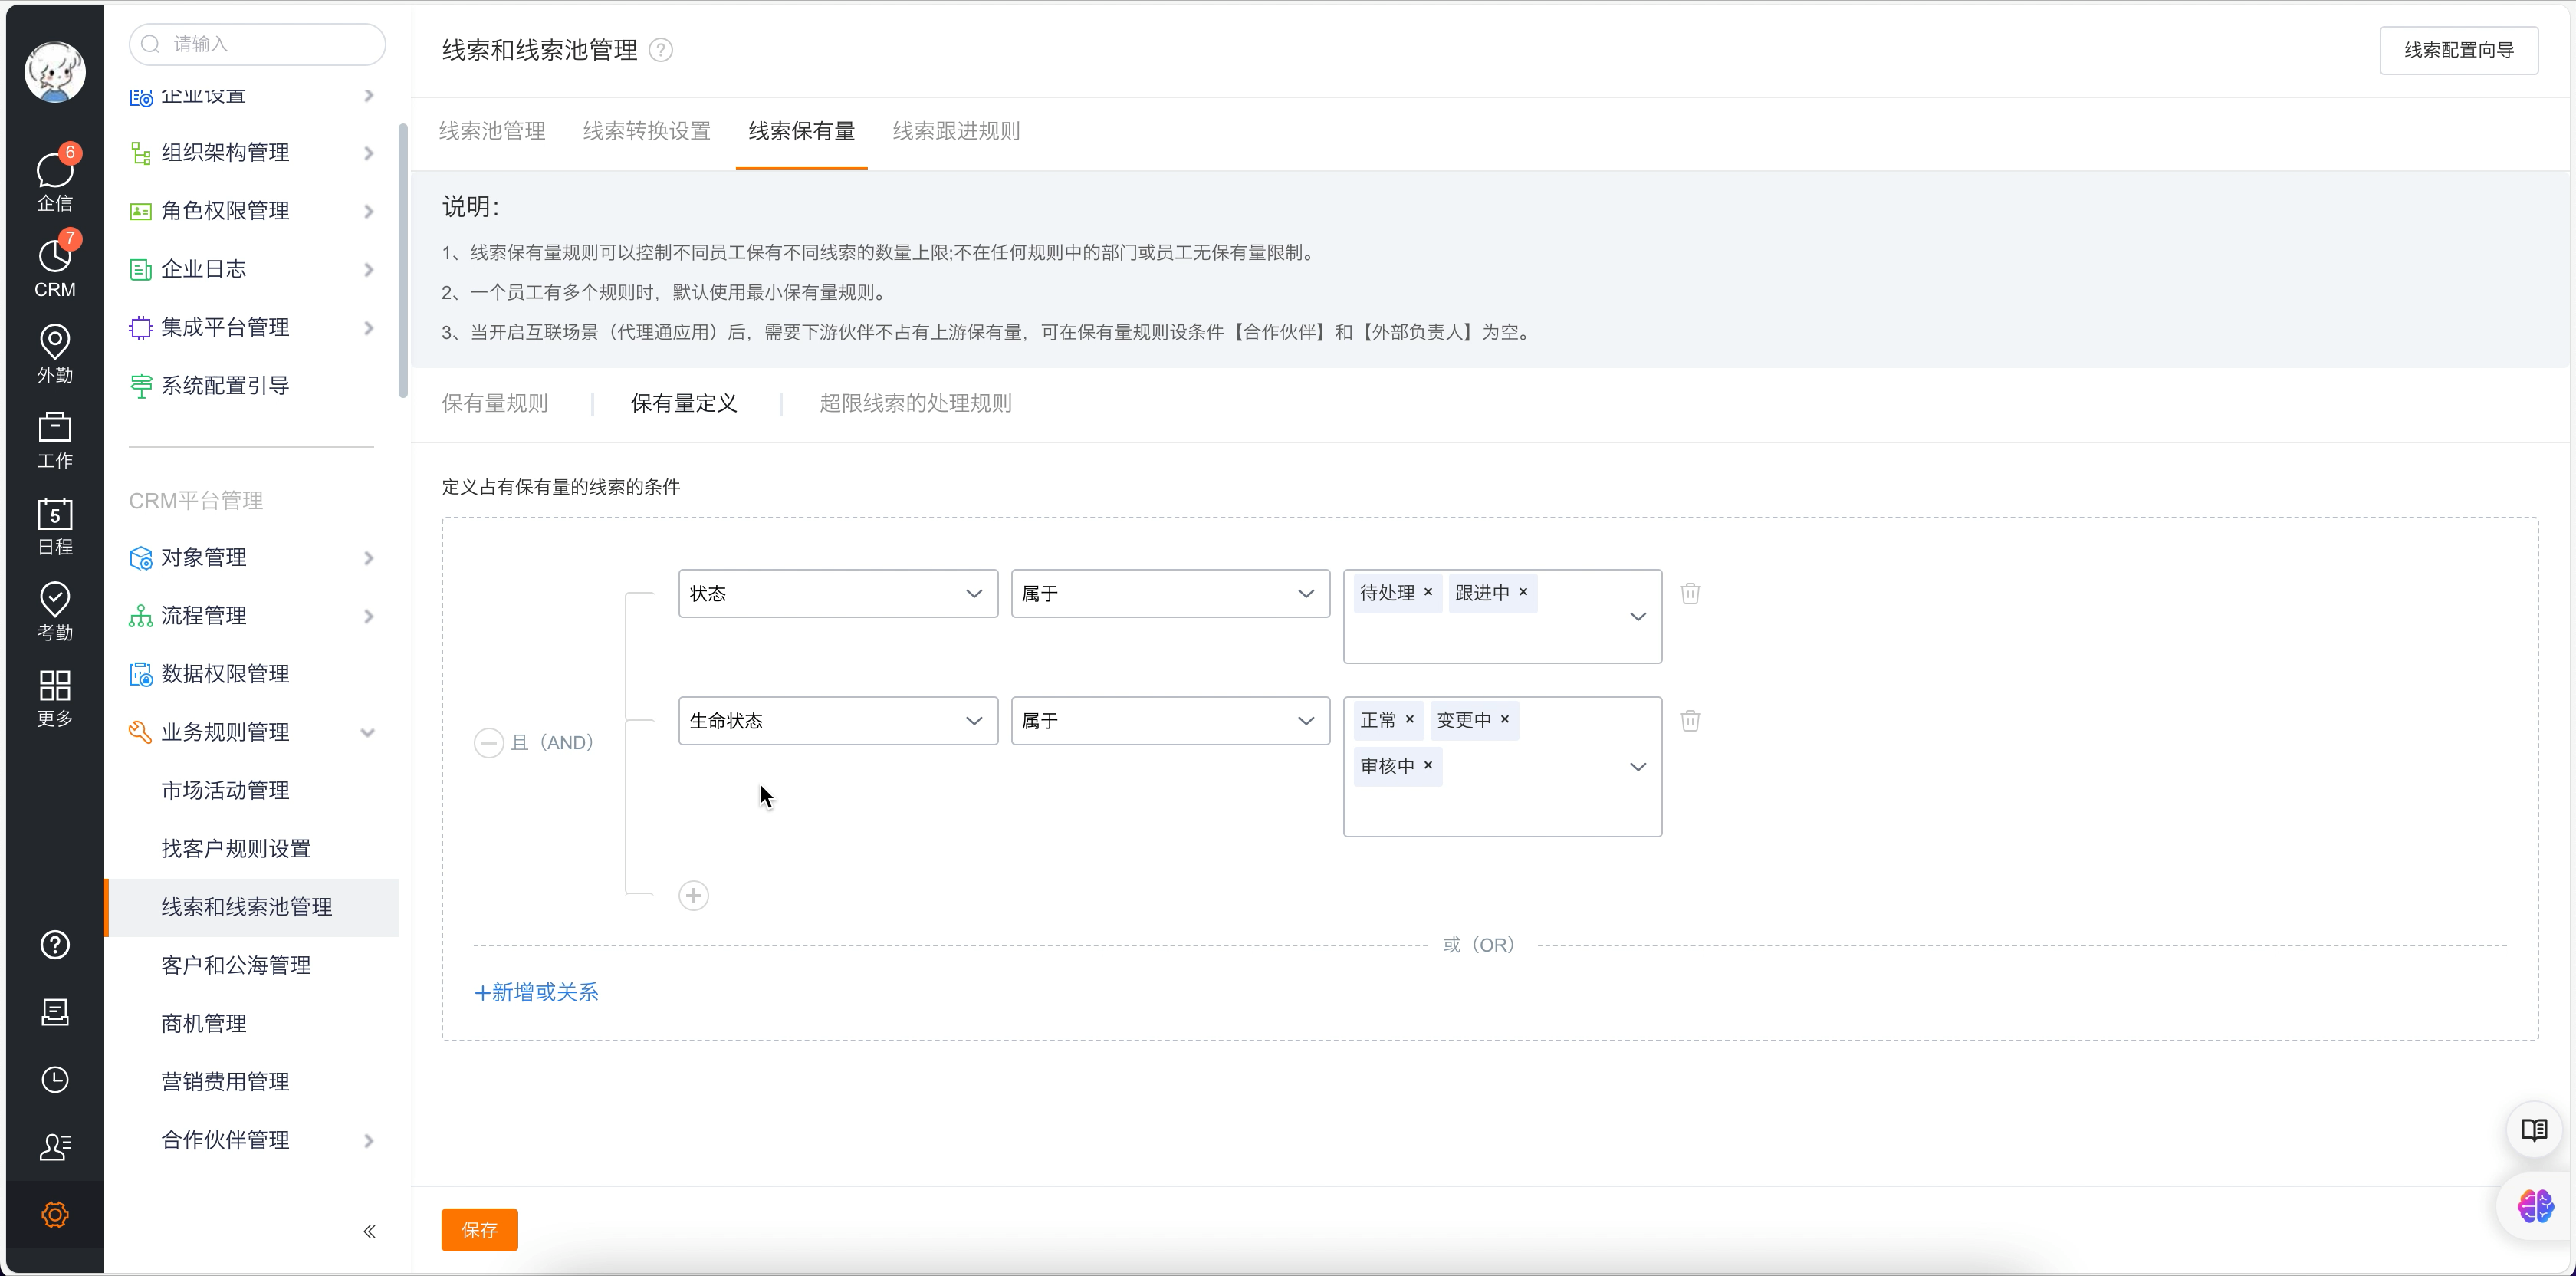This screenshot has height=1276, width=2576.
Task: Open 商机管理 in sidebar
Action: (x=204, y=1023)
